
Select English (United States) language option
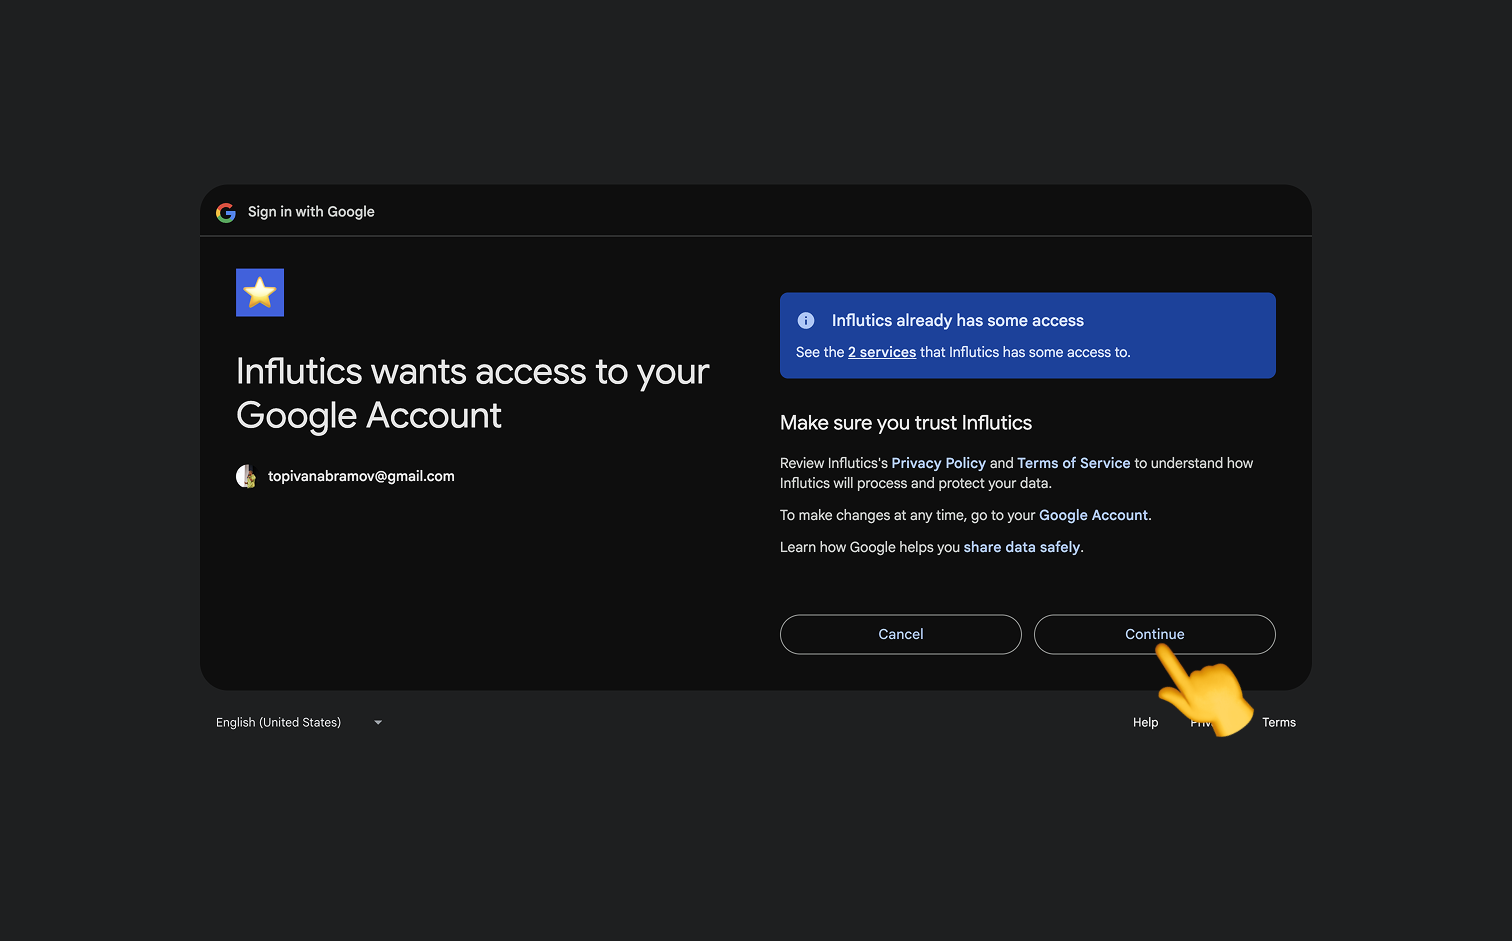point(278,723)
